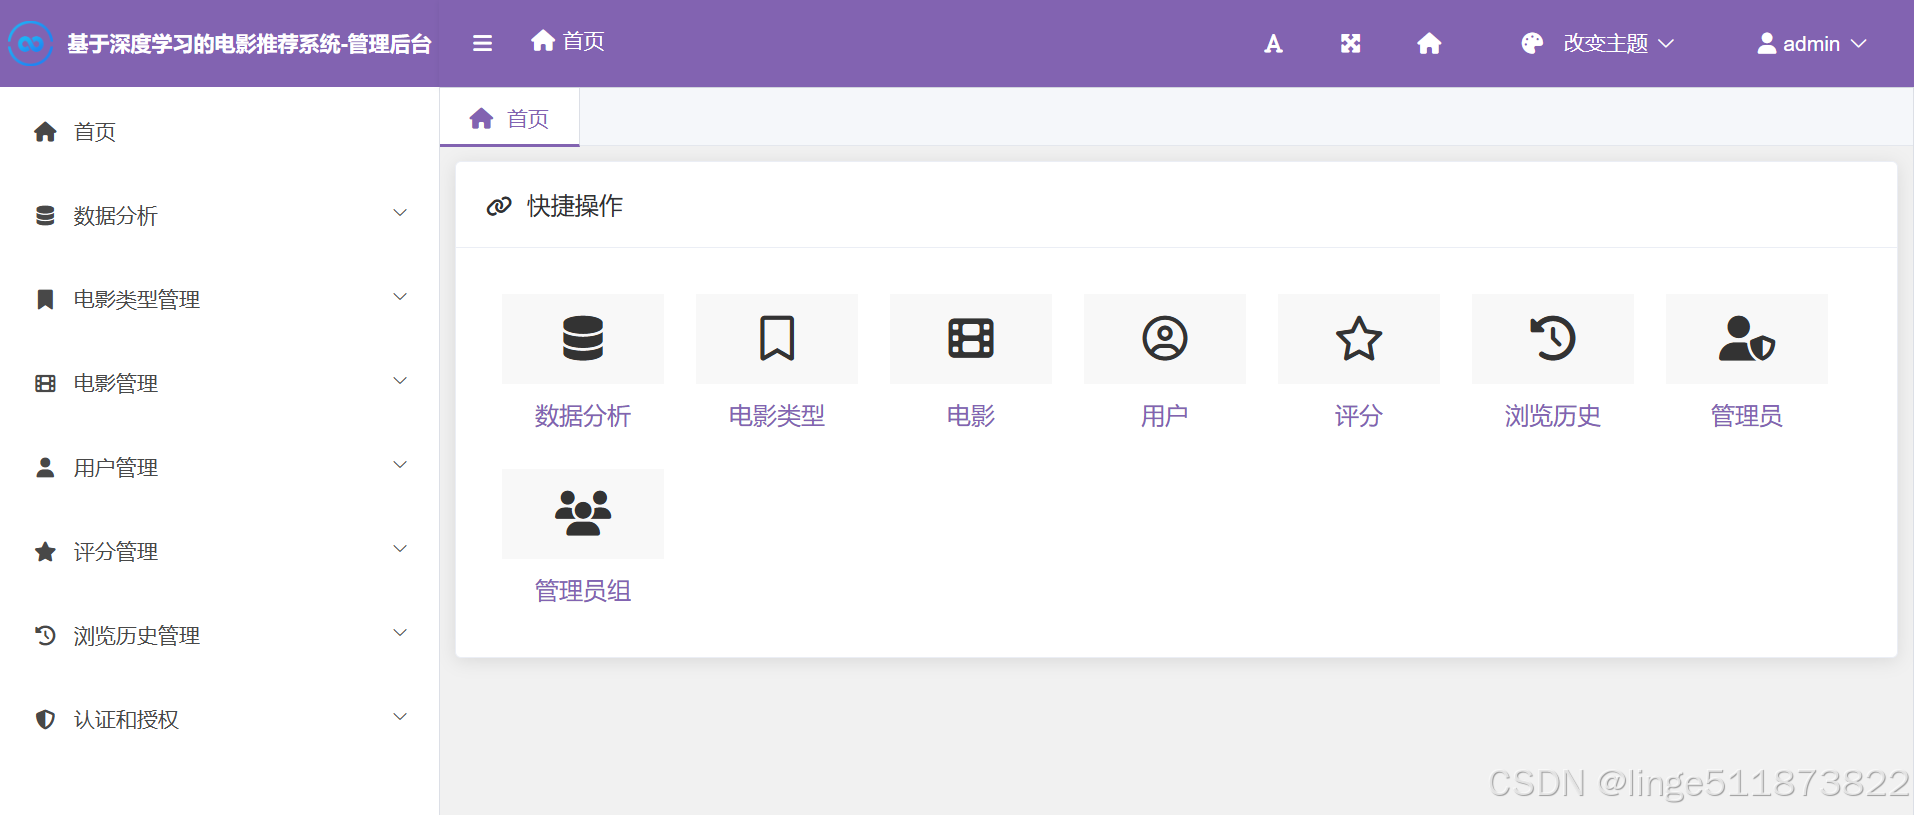The image size is (1914, 815).
Task: Click the 管理员组 shortcut link text
Action: 583,591
